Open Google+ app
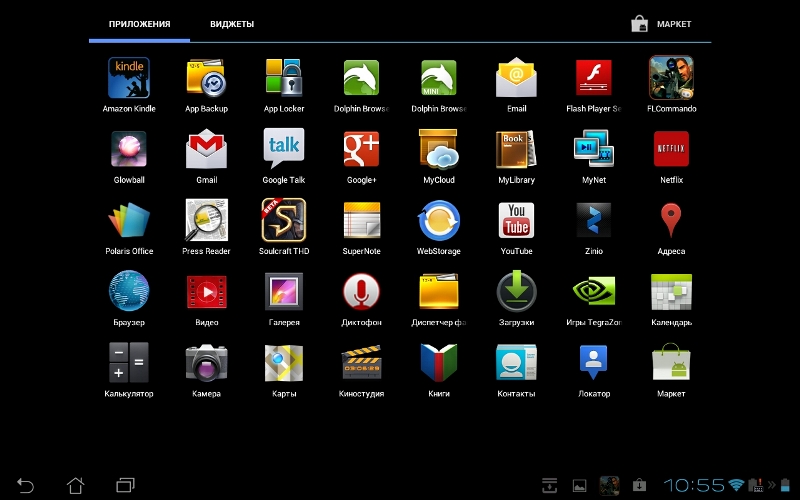The width and height of the screenshot is (800, 500). tap(361, 149)
